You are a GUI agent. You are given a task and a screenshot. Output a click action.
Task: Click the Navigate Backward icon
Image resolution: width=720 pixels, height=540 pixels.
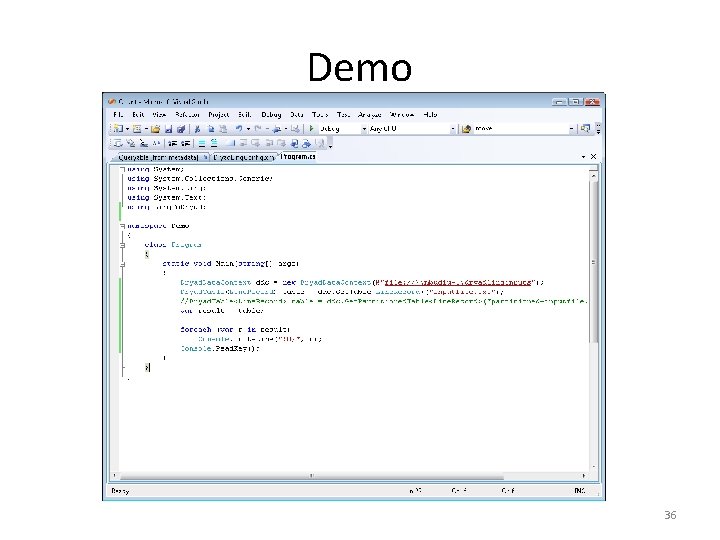point(277,129)
